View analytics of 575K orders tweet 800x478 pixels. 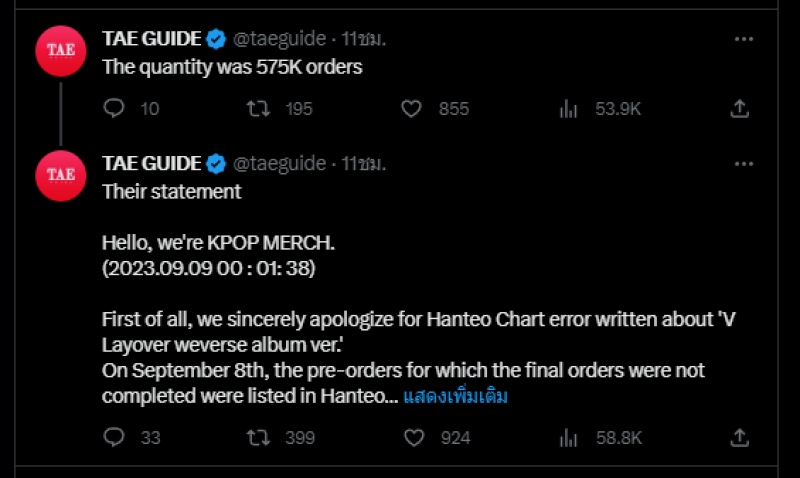(568, 109)
